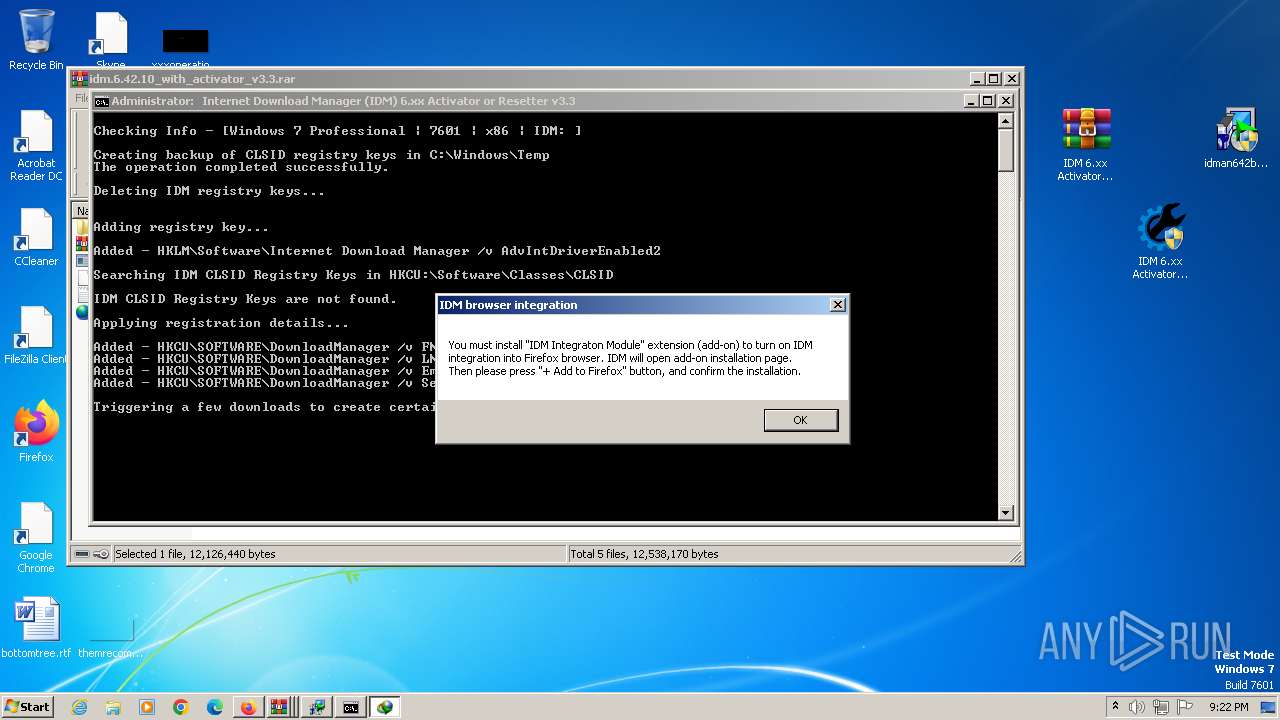Image resolution: width=1280 pixels, height=720 pixels.
Task: Select the Google Chrome desktop shortcut
Action: coord(36,538)
